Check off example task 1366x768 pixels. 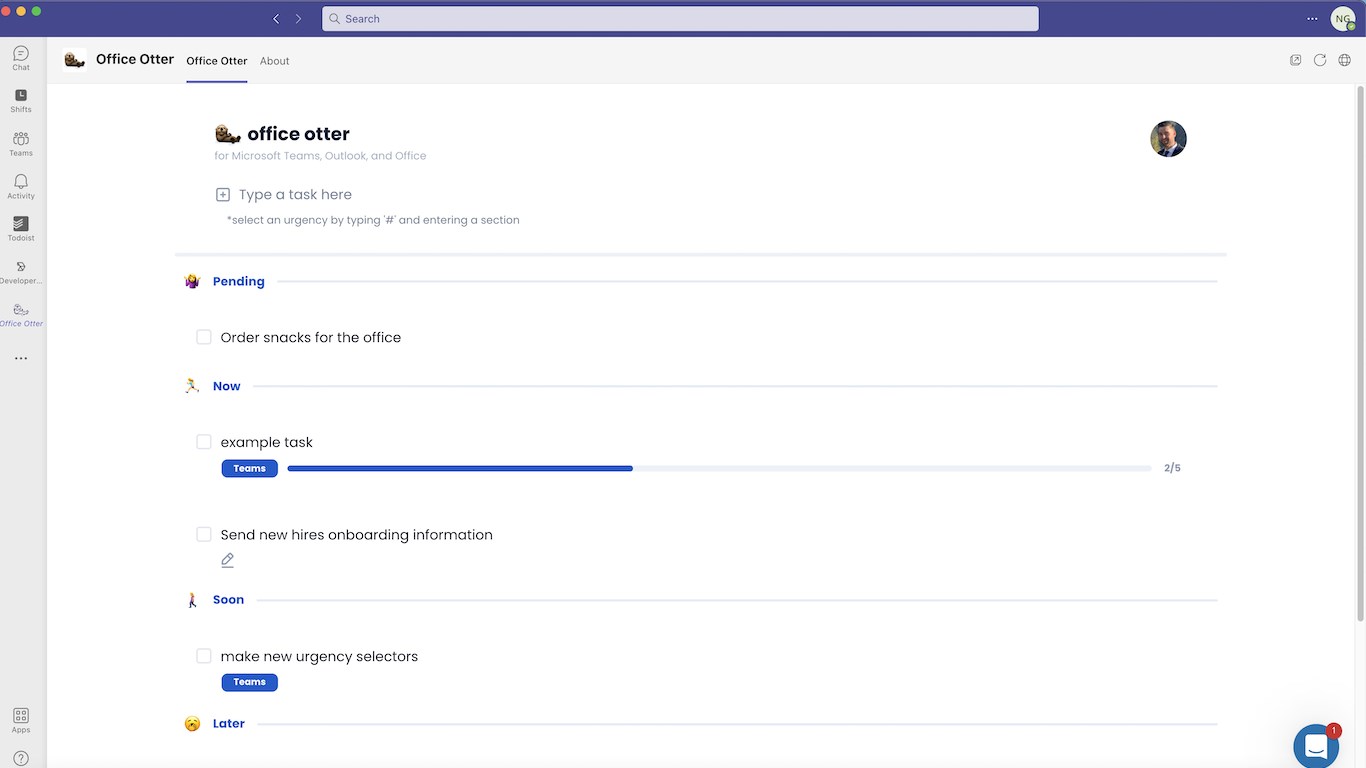pyautogui.click(x=204, y=442)
